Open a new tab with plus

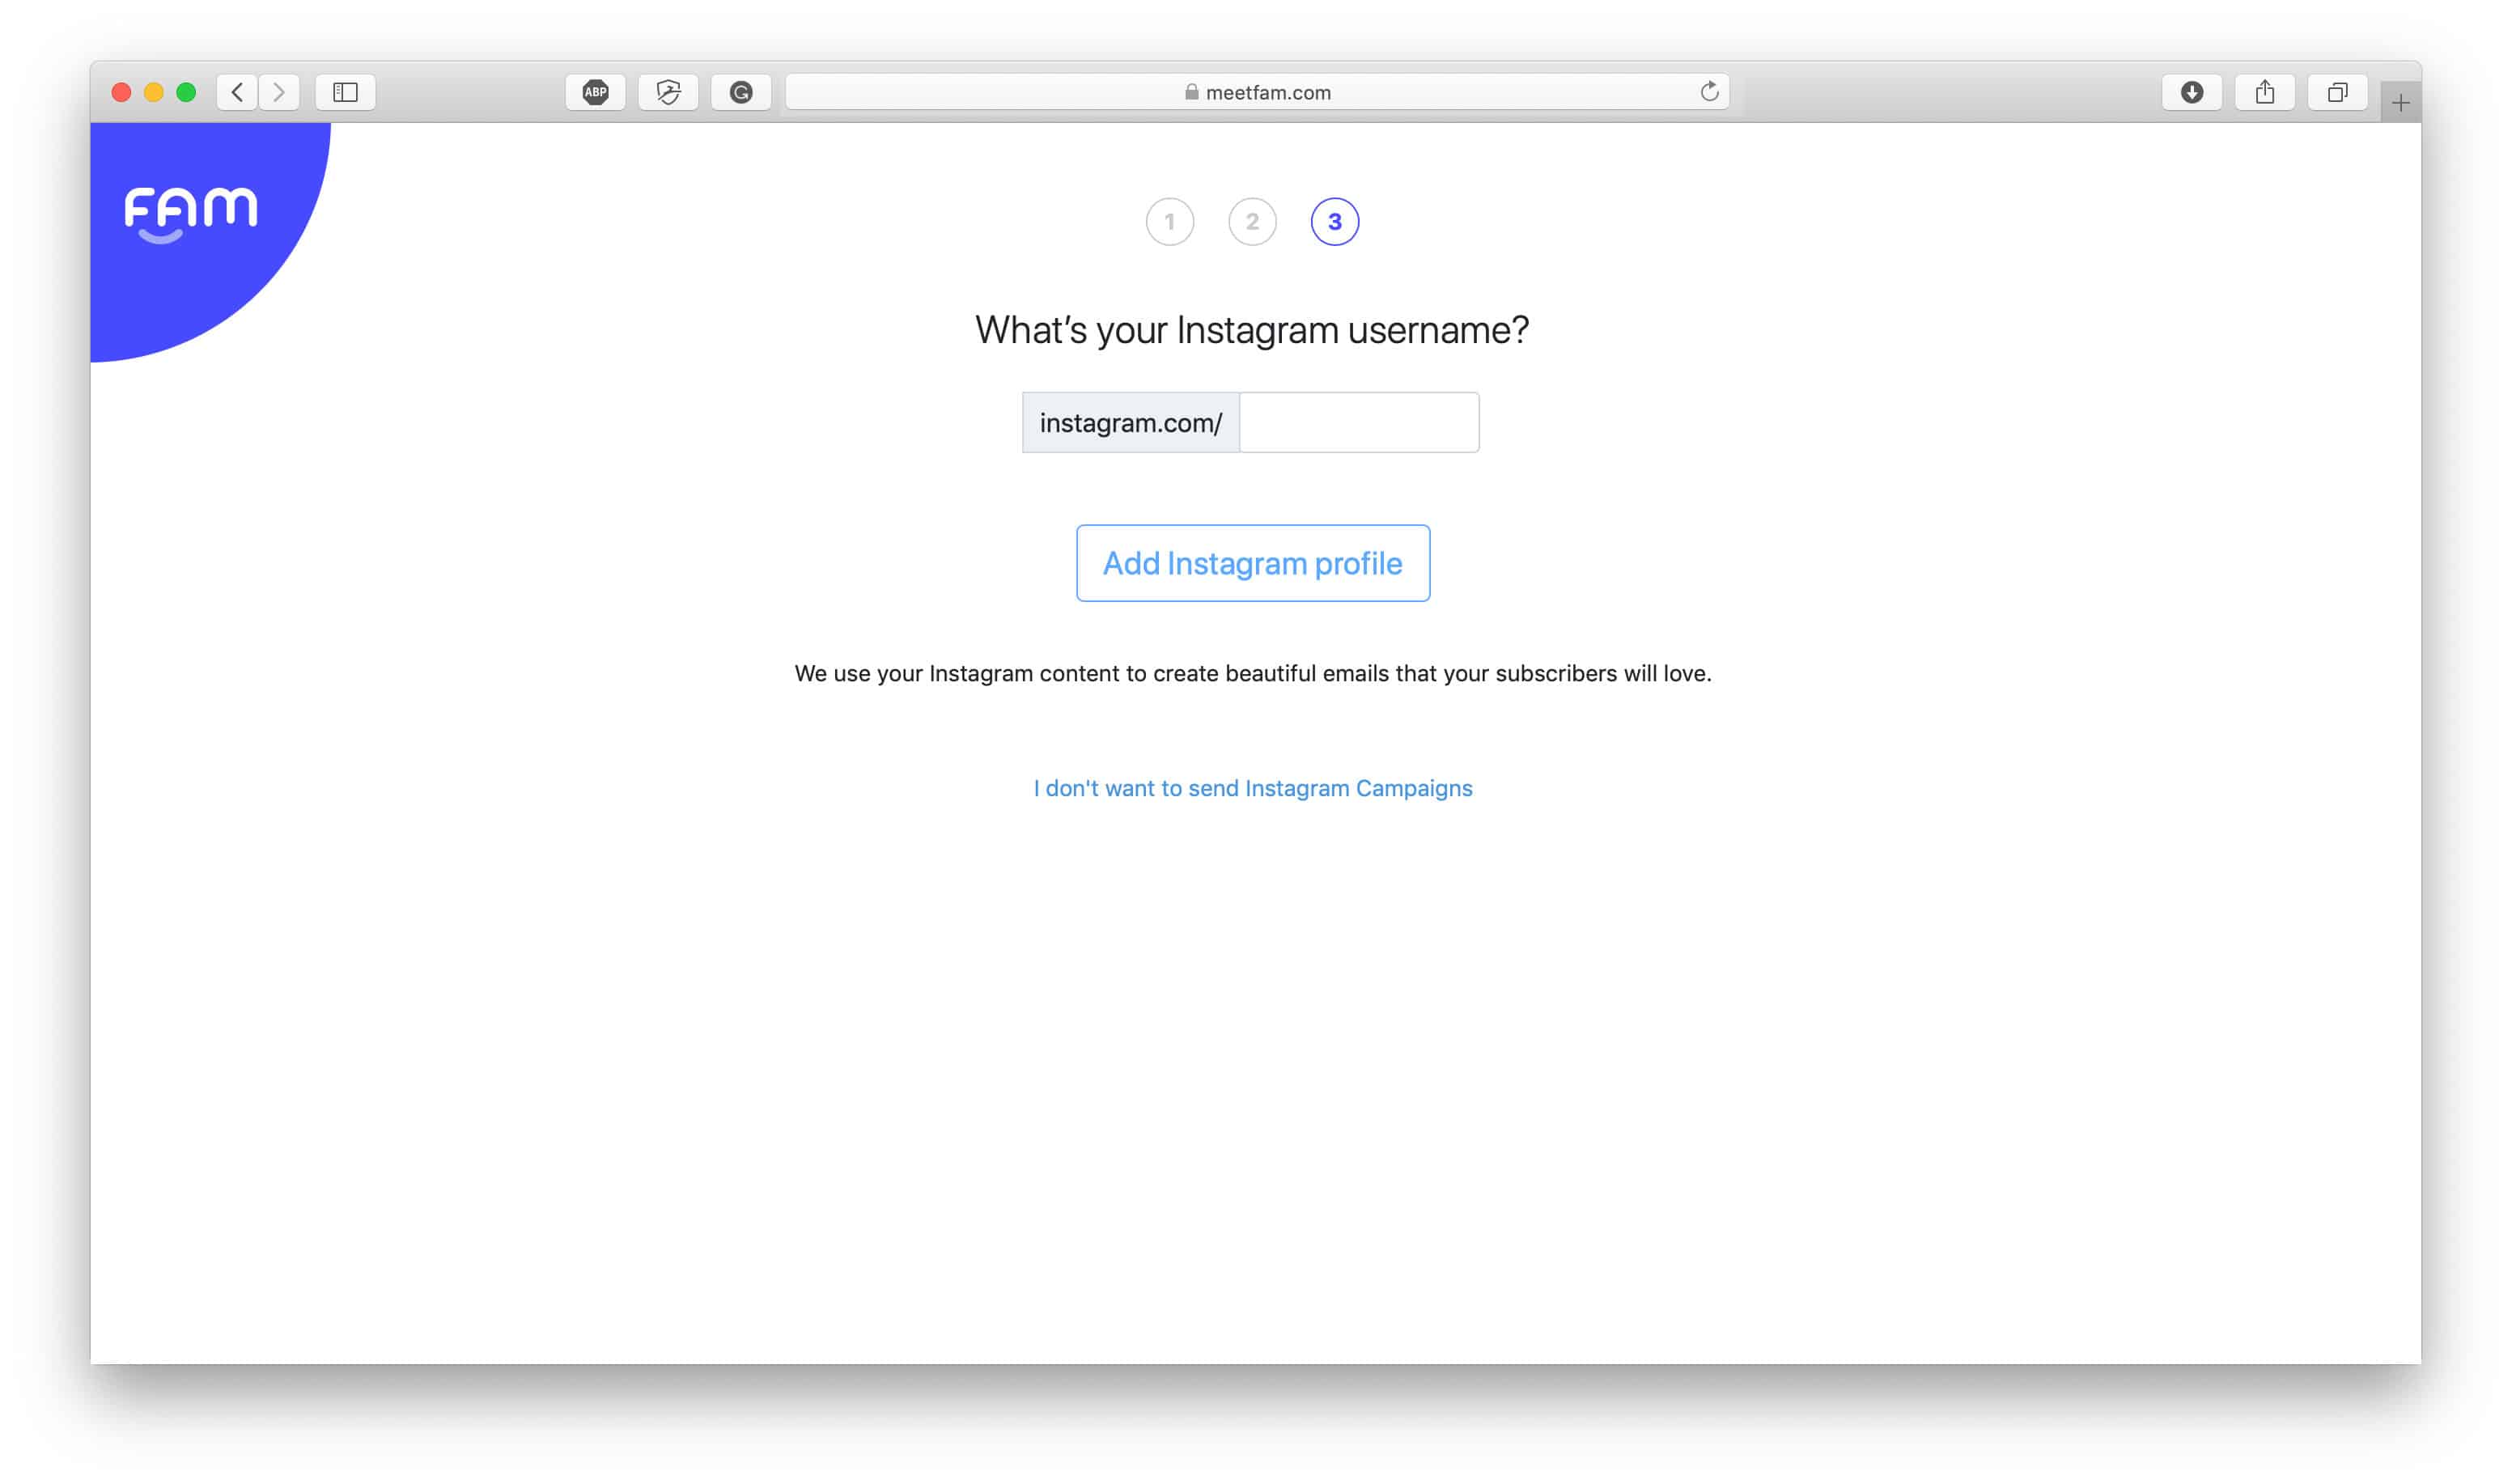point(2401,102)
